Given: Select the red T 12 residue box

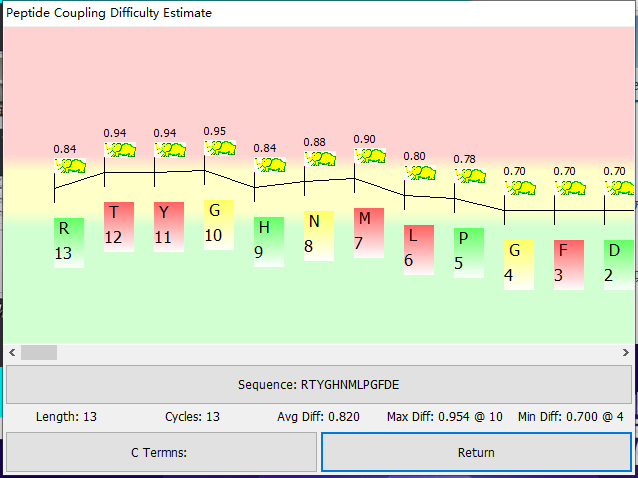Looking at the screenshot, I should [x=118, y=226].
